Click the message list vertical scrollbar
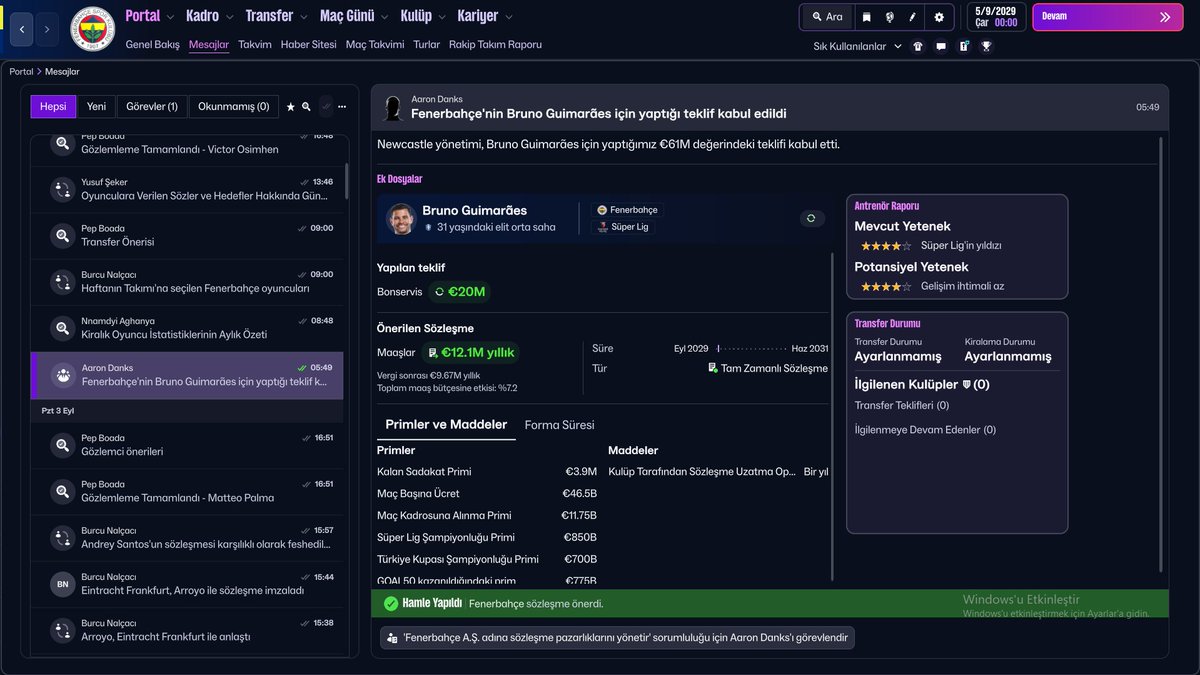The image size is (1200, 675). 348,181
